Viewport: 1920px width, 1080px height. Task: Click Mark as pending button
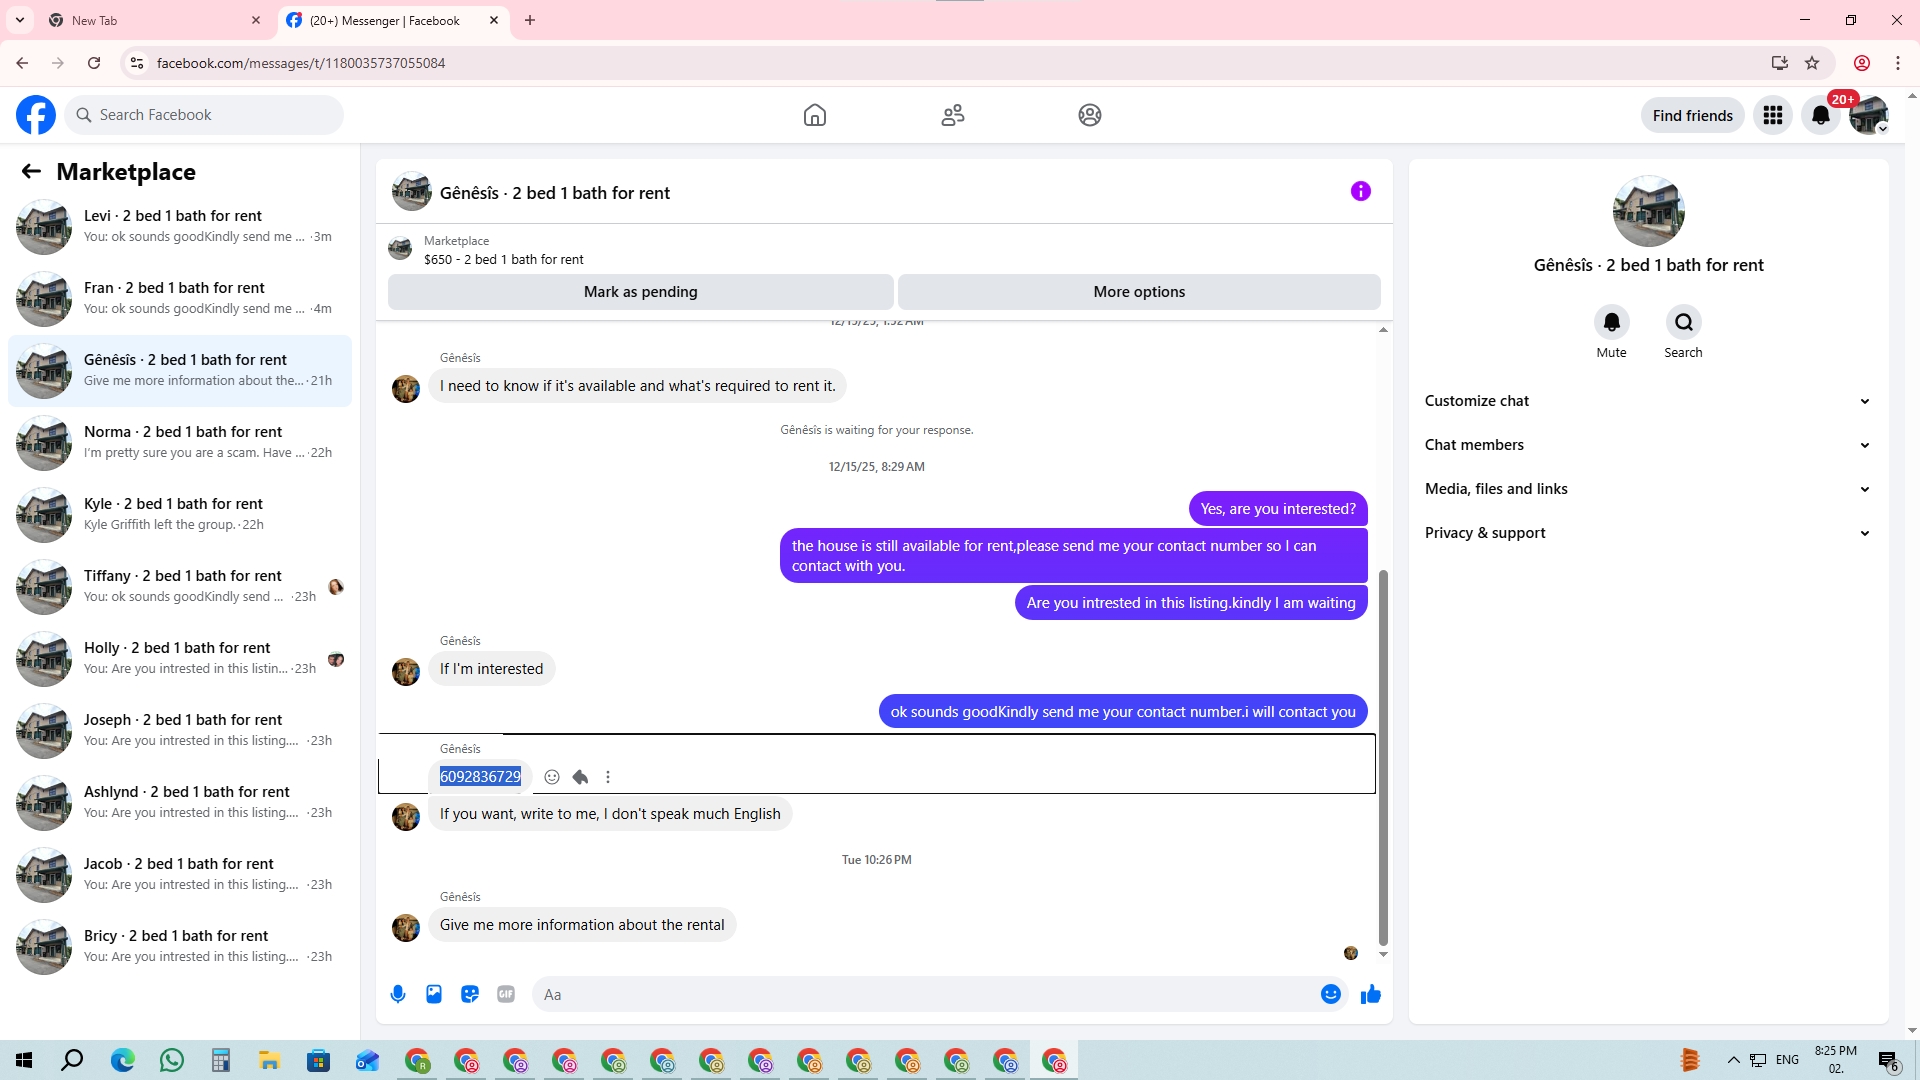(x=640, y=292)
